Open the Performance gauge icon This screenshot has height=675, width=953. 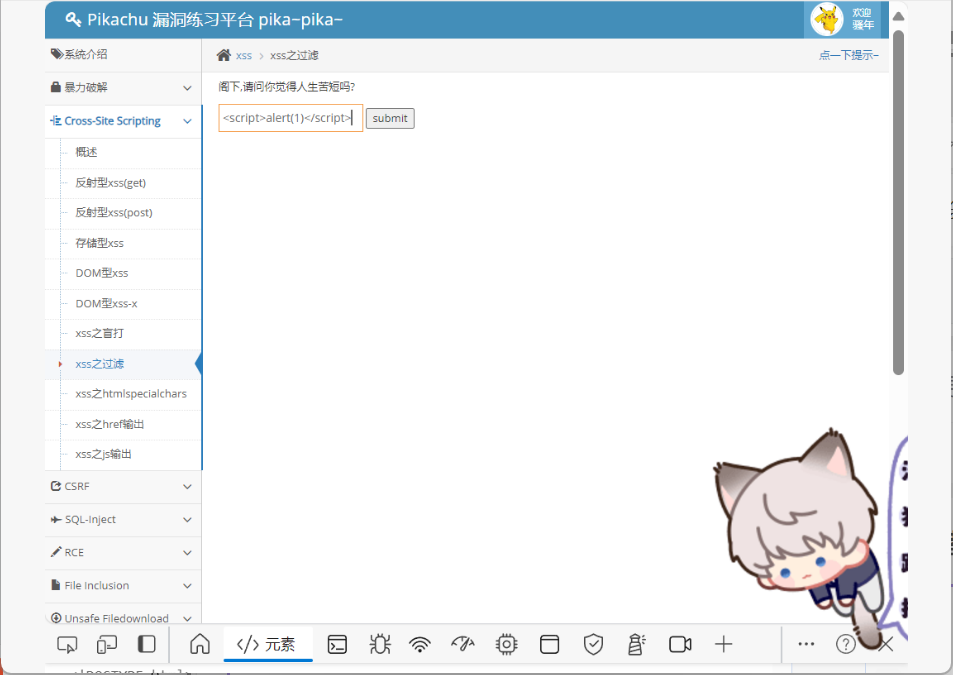click(463, 643)
